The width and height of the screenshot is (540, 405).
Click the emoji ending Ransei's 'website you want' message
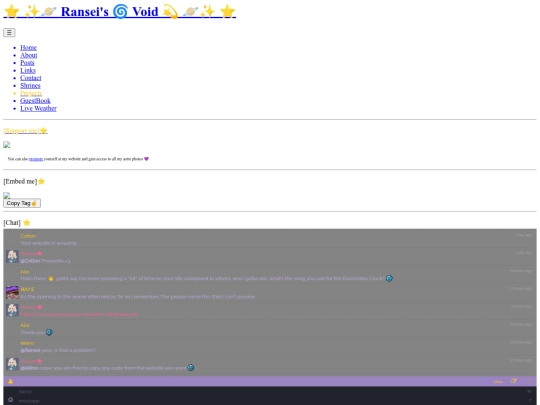click(x=191, y=368)
